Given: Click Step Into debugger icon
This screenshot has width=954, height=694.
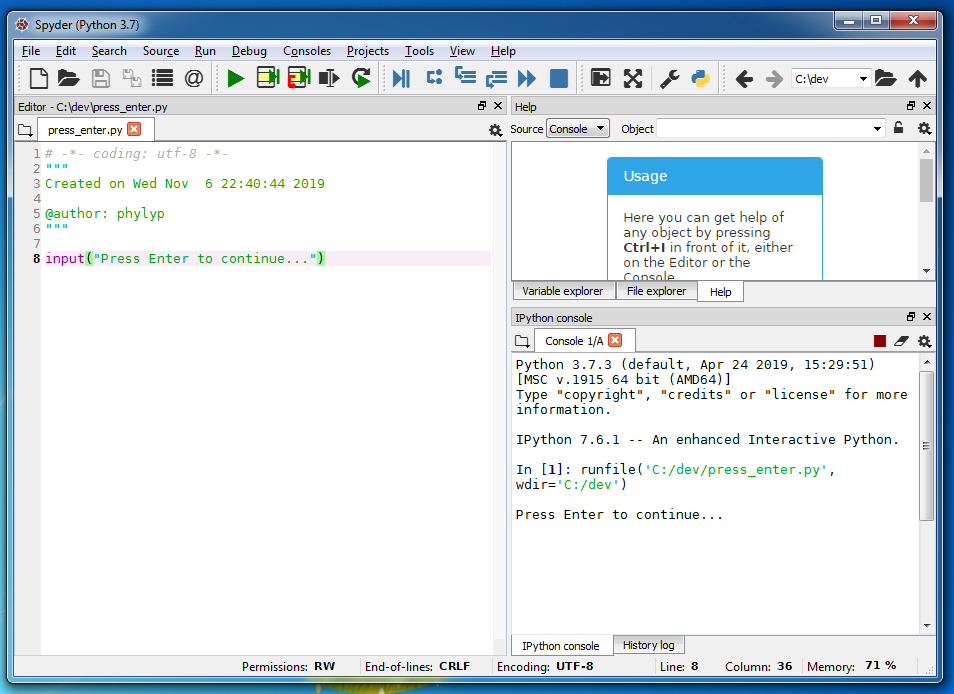Looking at the screenshot, I should pos(465,76).
